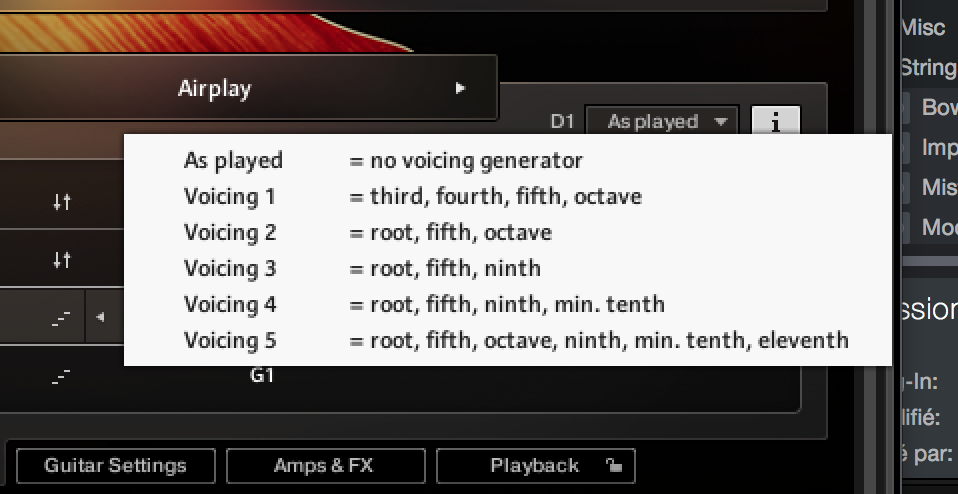Select the Misc item in the right panel
The width and height of the screenshot is (958, 494).
(922, 27)
